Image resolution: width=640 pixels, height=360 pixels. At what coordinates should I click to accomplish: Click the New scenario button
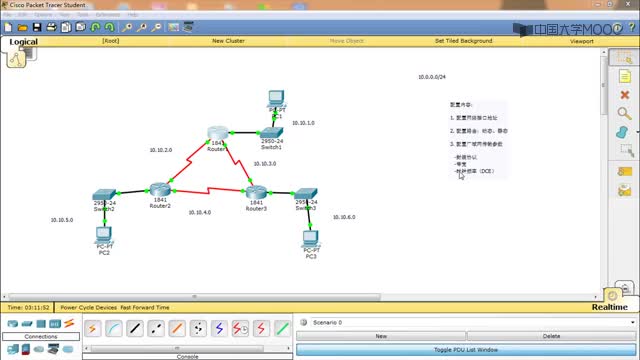(x=381, y=336)
